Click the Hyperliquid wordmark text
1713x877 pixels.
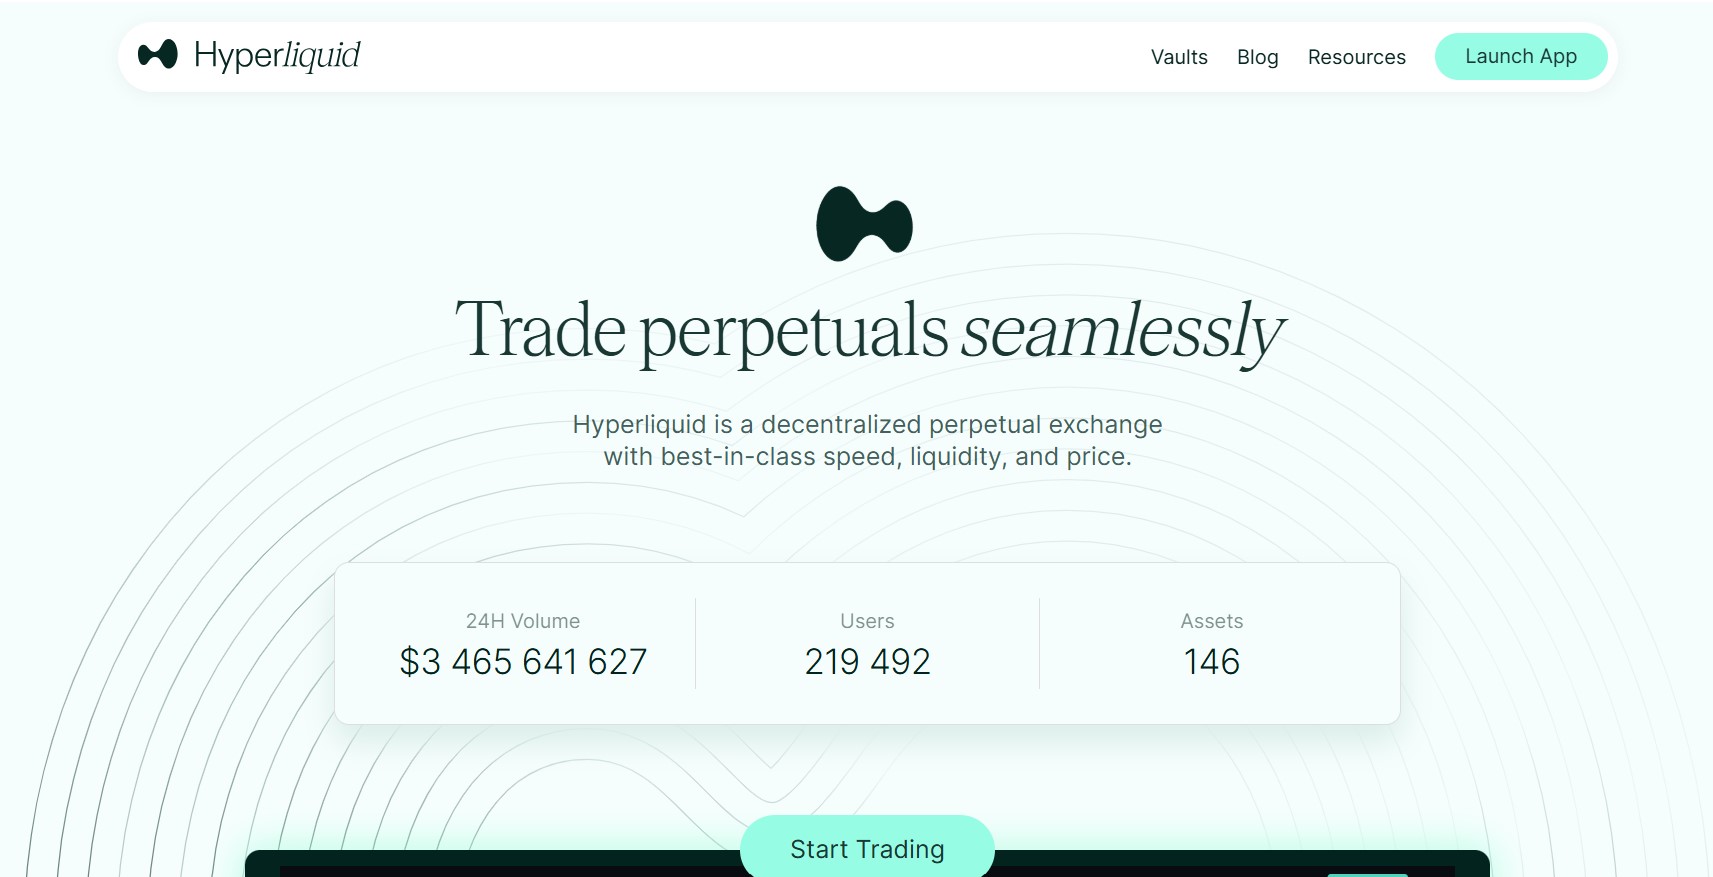(277, 56)
